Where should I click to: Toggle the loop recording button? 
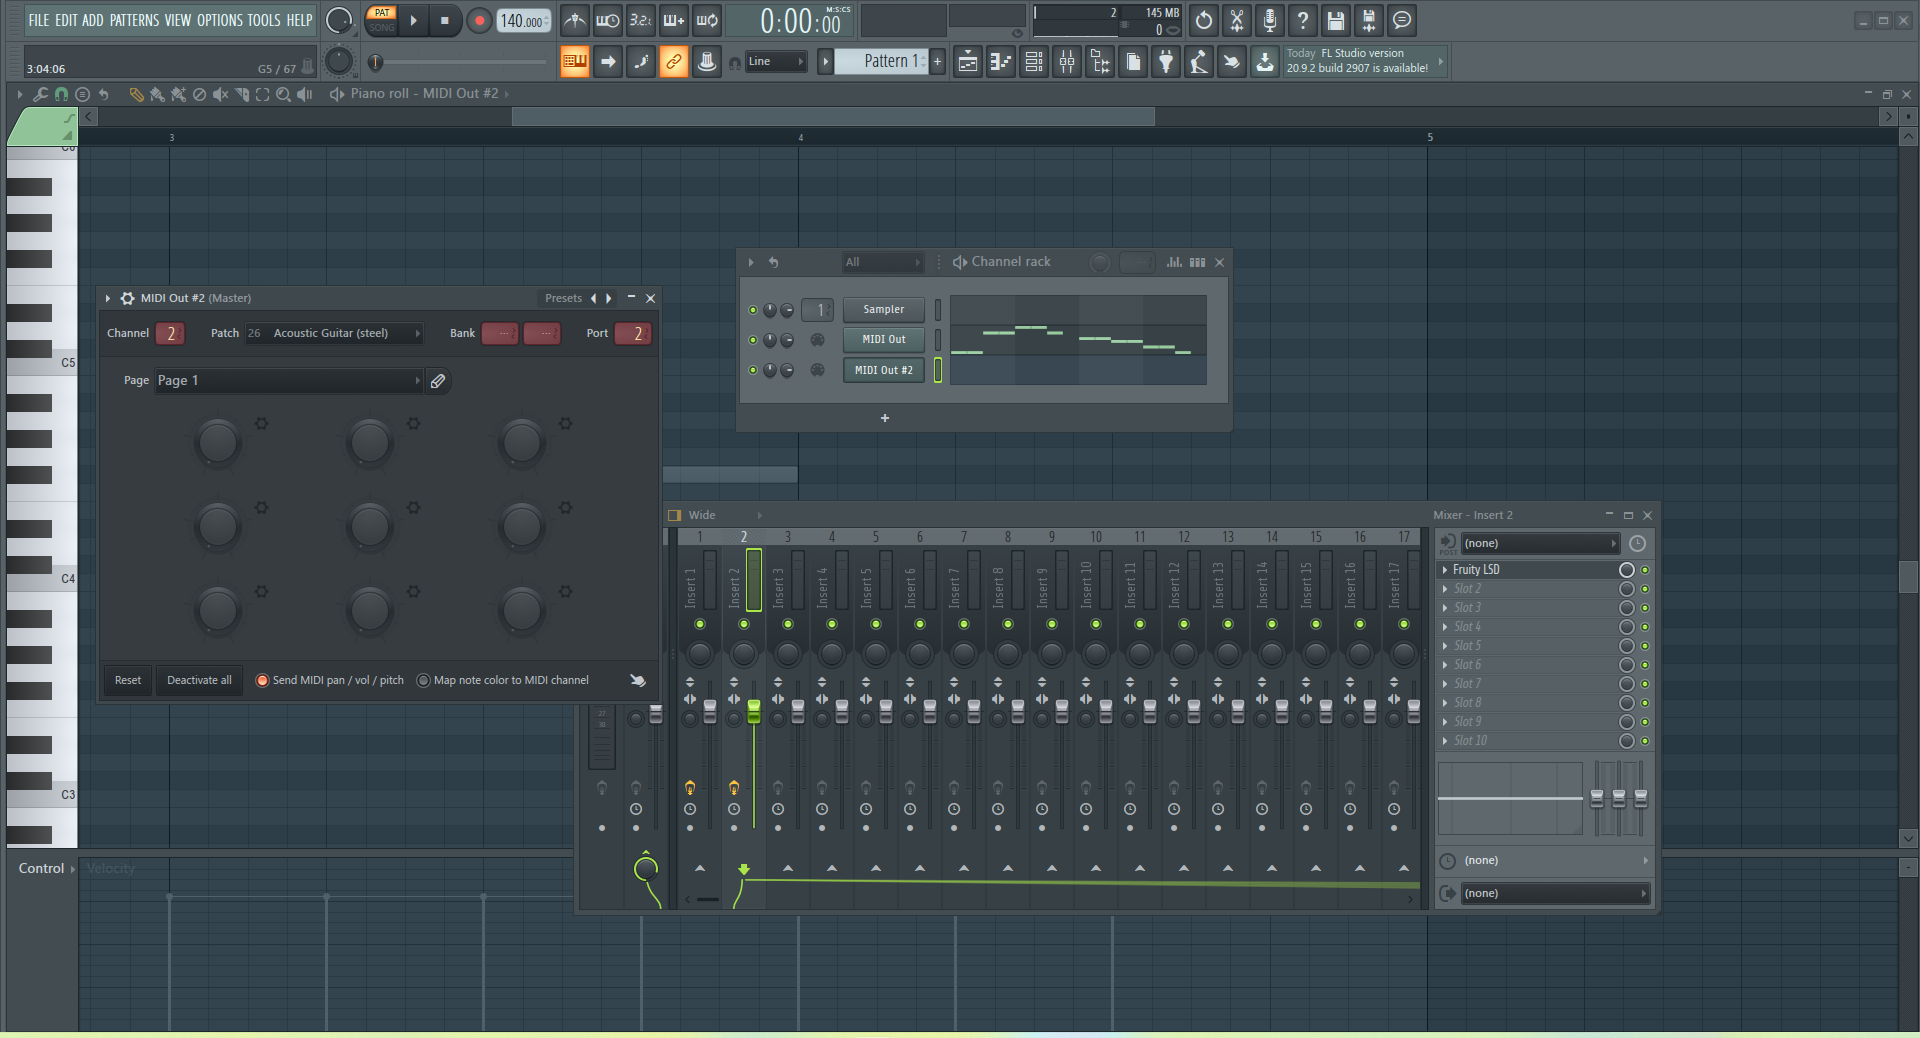point(706,20)
